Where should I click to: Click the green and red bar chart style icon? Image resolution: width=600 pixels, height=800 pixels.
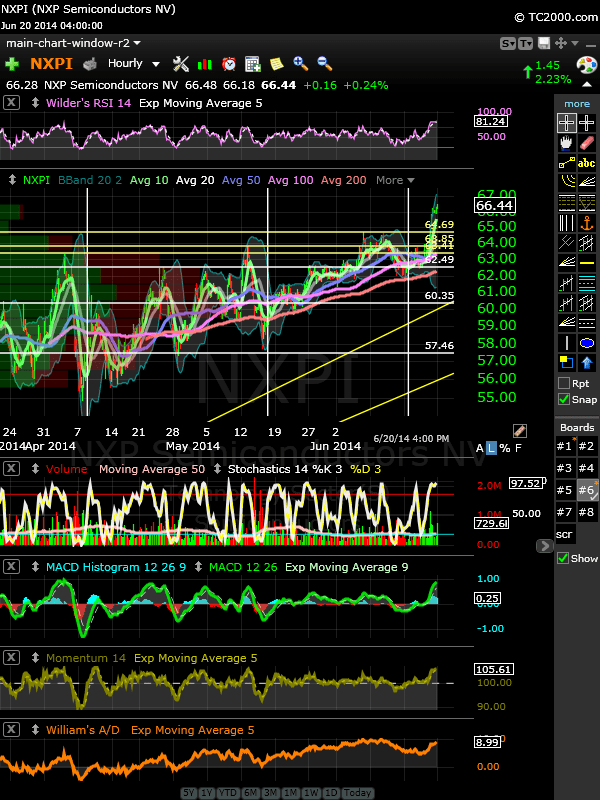[x=205, y=64]
